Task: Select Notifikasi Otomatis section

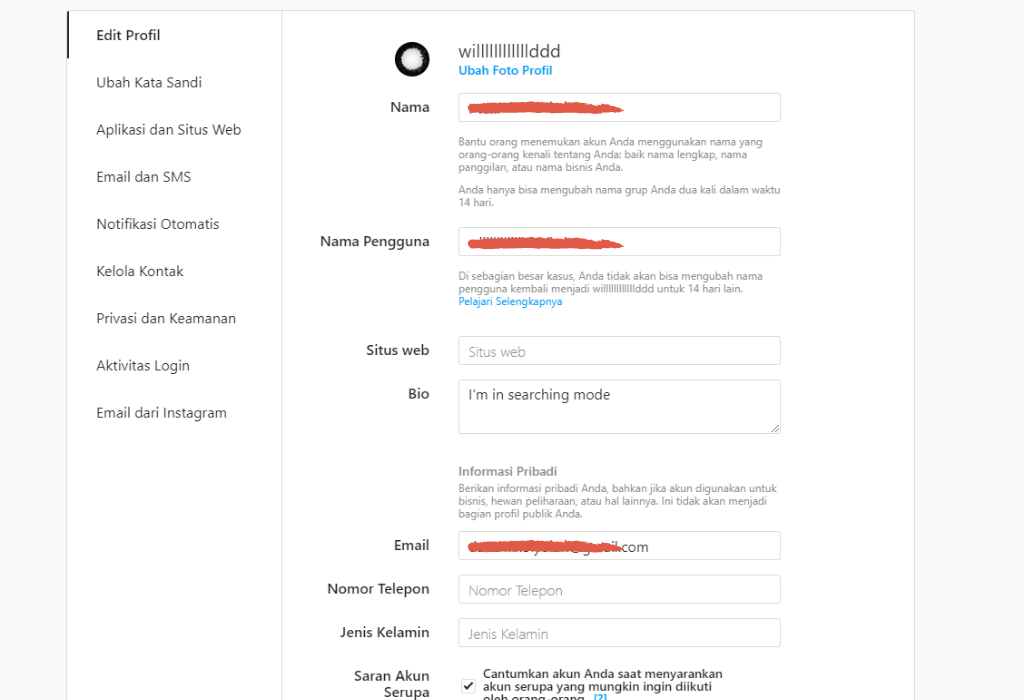Action: [x=157, y=224]
